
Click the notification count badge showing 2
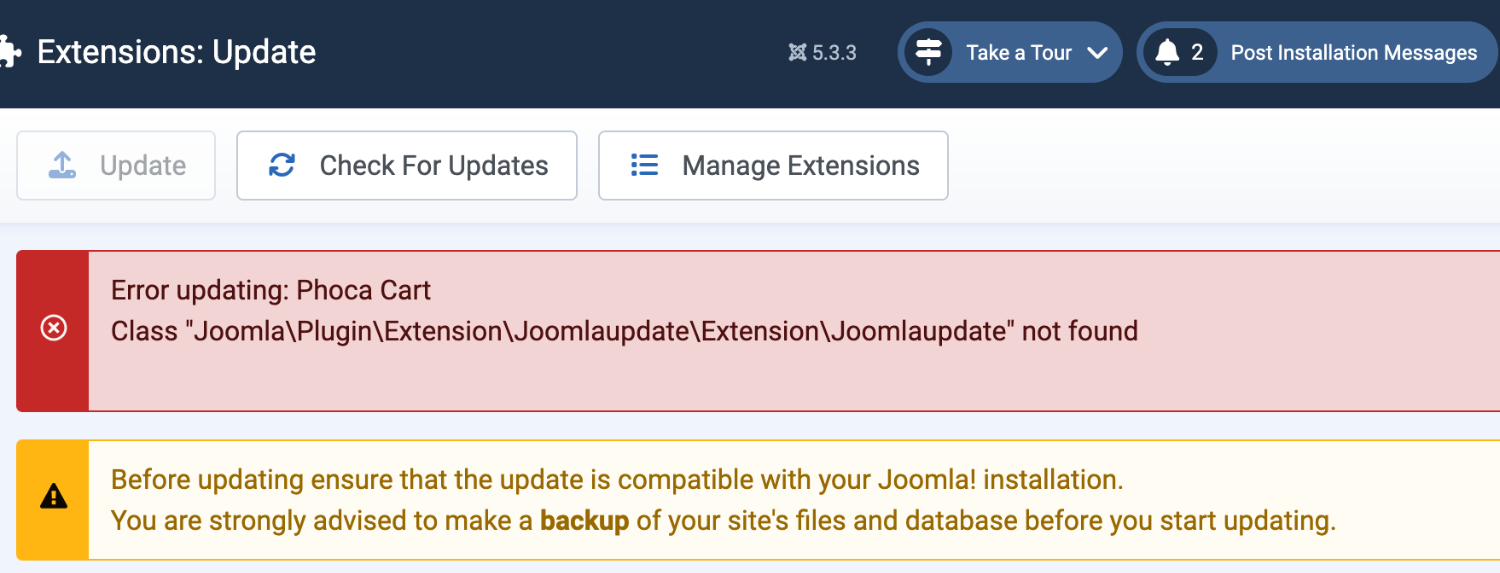click(x=1197, y=53)
